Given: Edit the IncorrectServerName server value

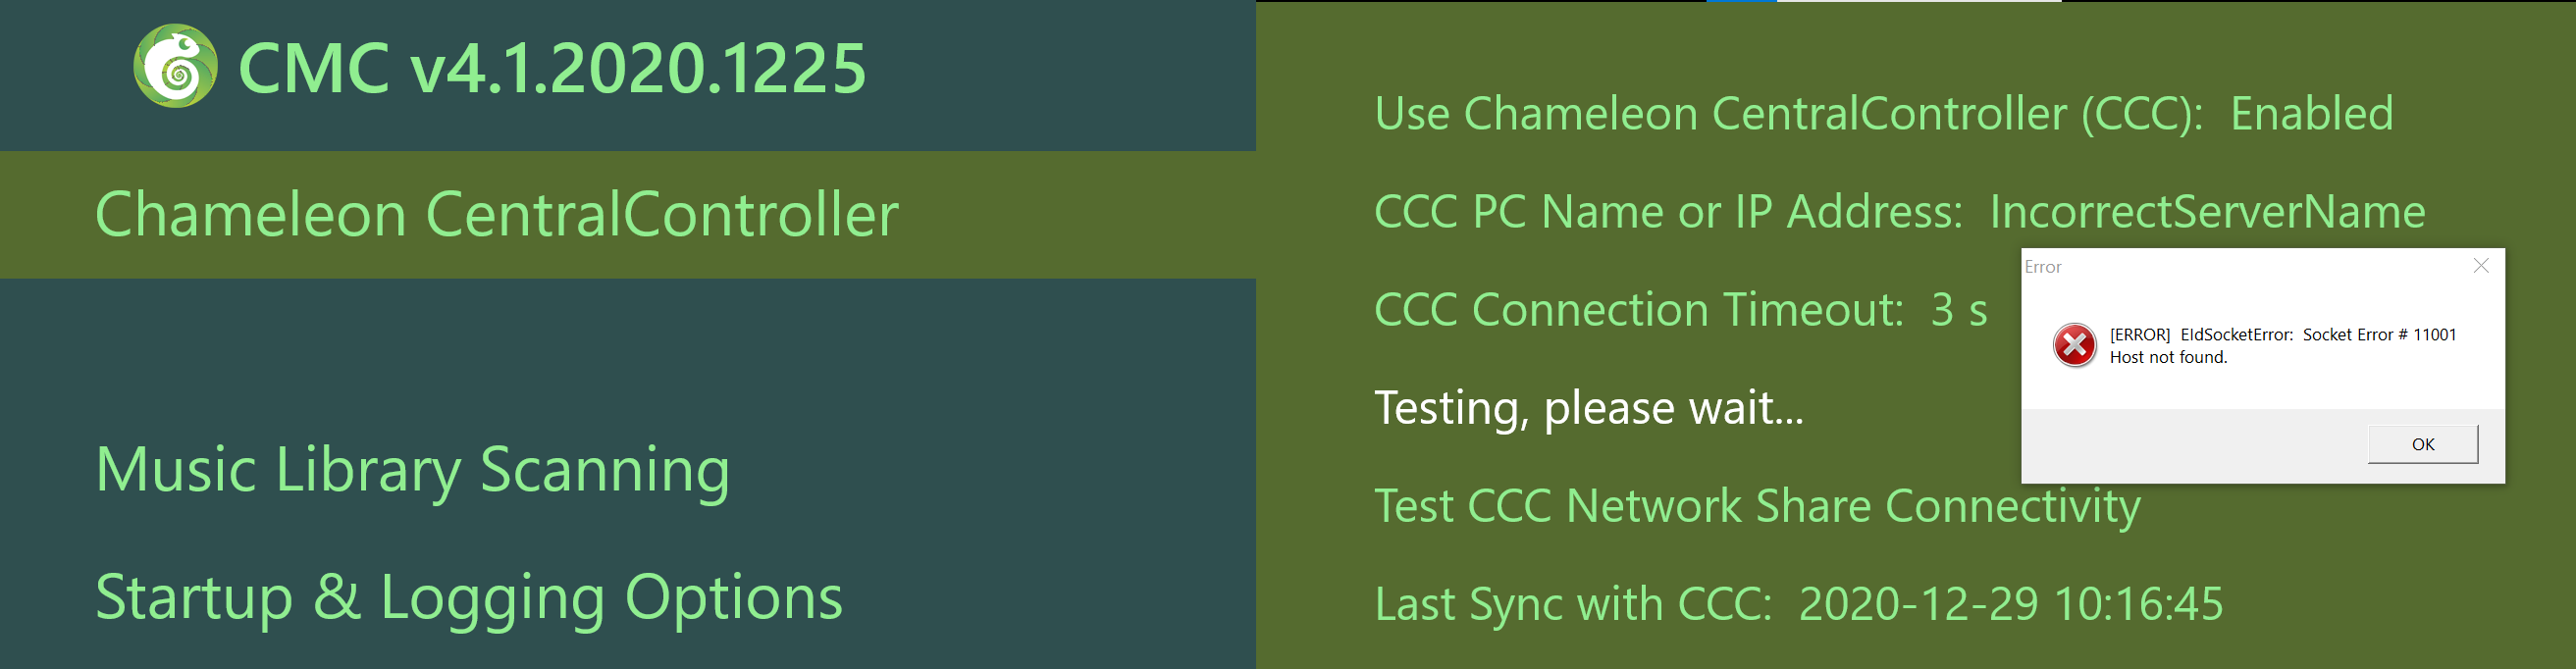Looking at the screenshot, I should point(2207,212).
